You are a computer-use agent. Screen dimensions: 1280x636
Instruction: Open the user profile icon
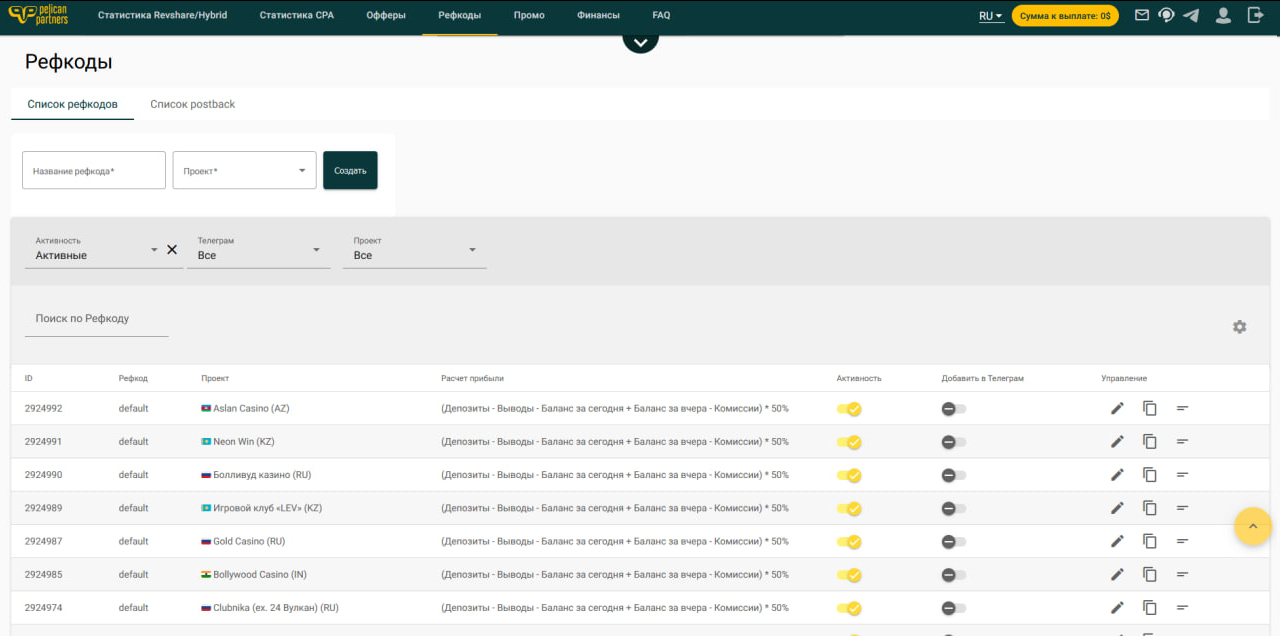[1223, 16]
